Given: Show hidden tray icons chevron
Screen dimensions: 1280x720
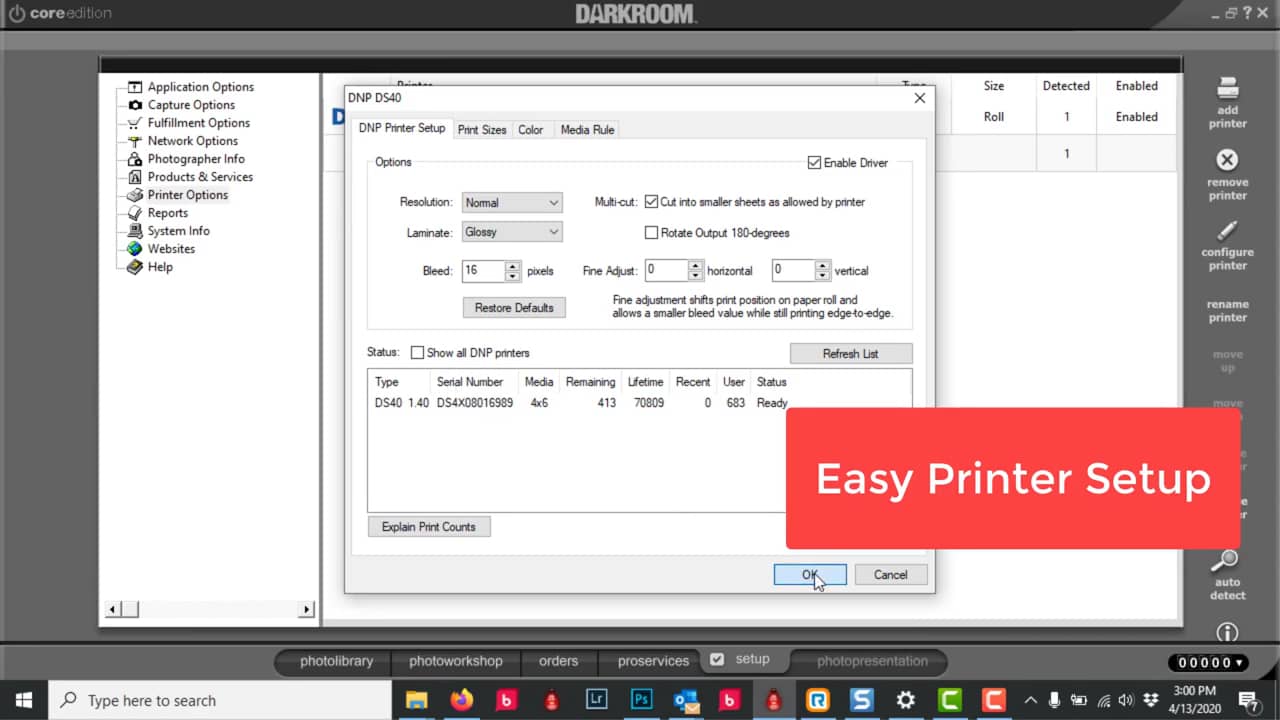Looking at the screenshot, I should pos(1031,700).
